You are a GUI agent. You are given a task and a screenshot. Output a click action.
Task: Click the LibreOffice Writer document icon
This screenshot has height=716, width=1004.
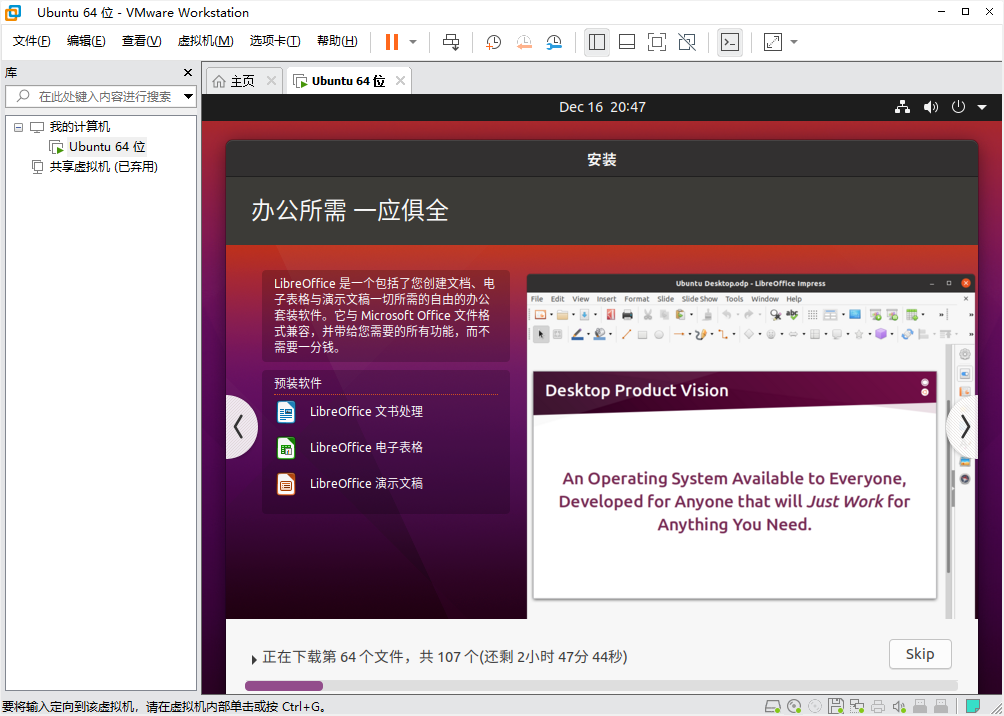tap(286, 412)
